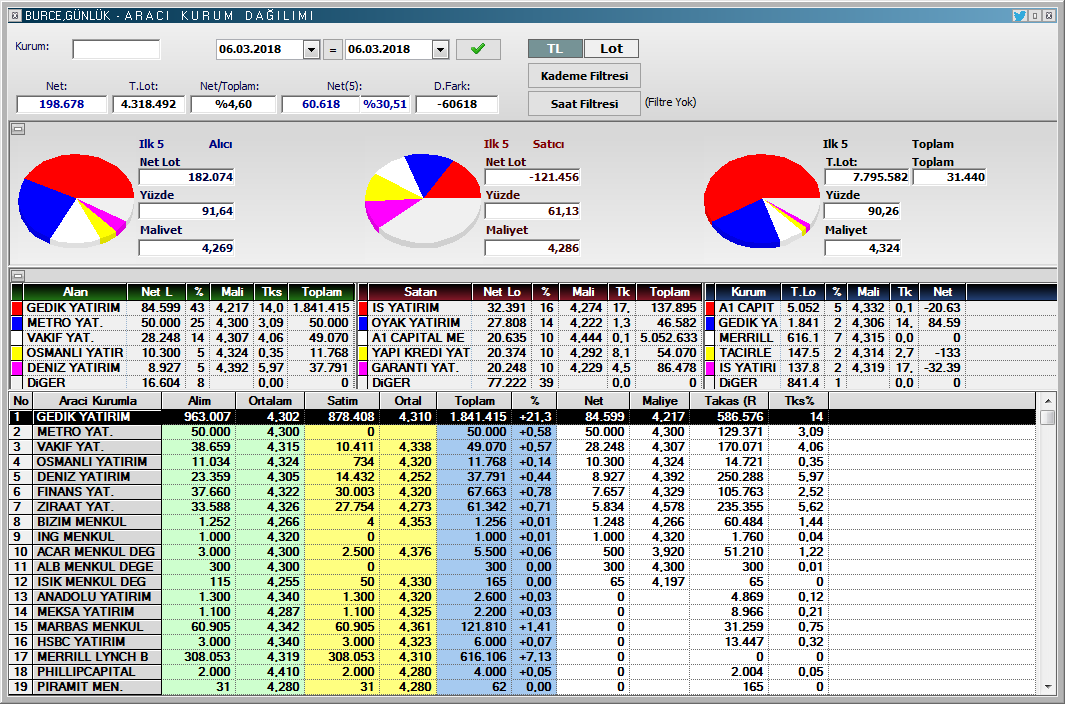Select the FINANS YAT. row
The image size is (1065, 704).
coord(521,491)
